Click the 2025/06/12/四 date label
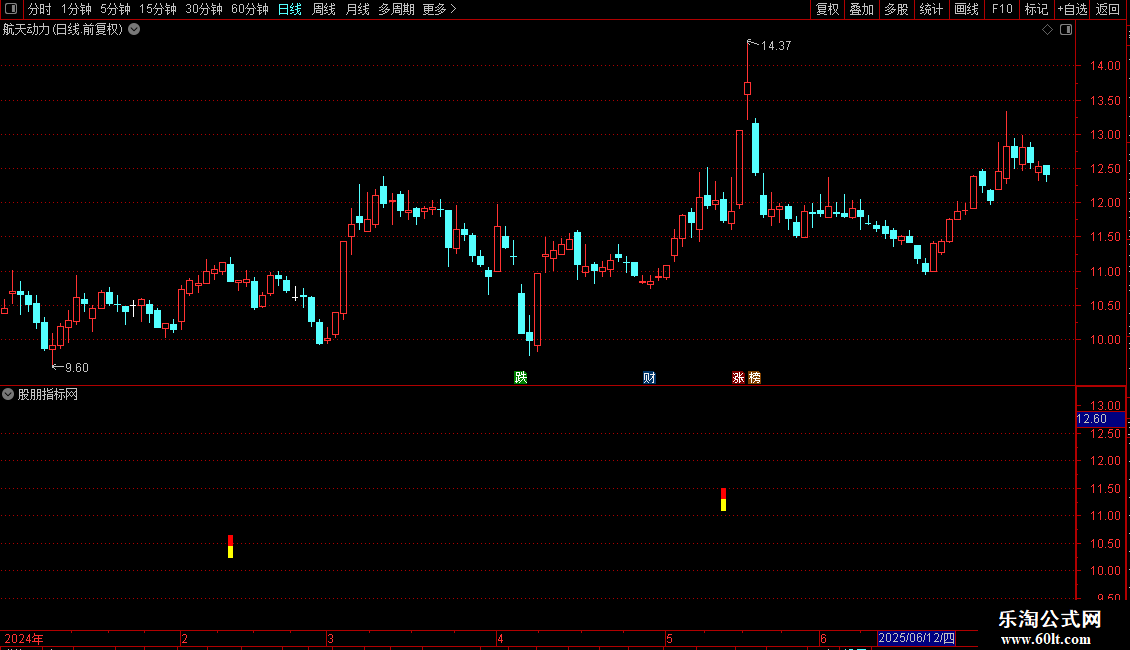 point(917,638)
